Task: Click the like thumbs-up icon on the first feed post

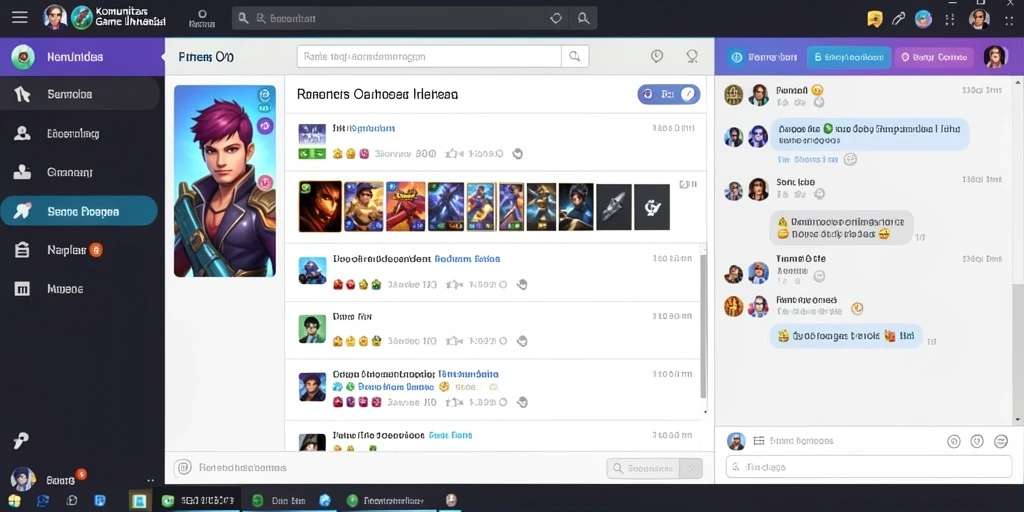Action: point(451,154)
